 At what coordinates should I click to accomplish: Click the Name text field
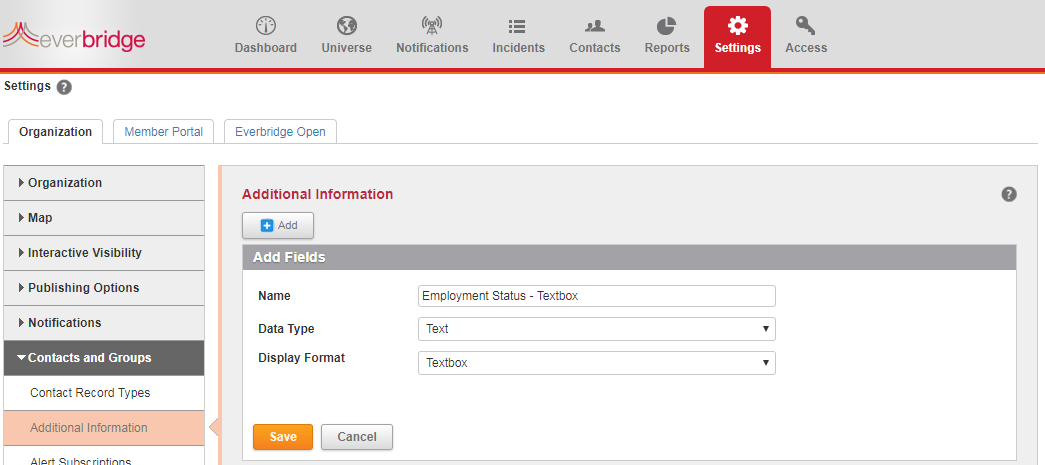[x=596, y=296]
